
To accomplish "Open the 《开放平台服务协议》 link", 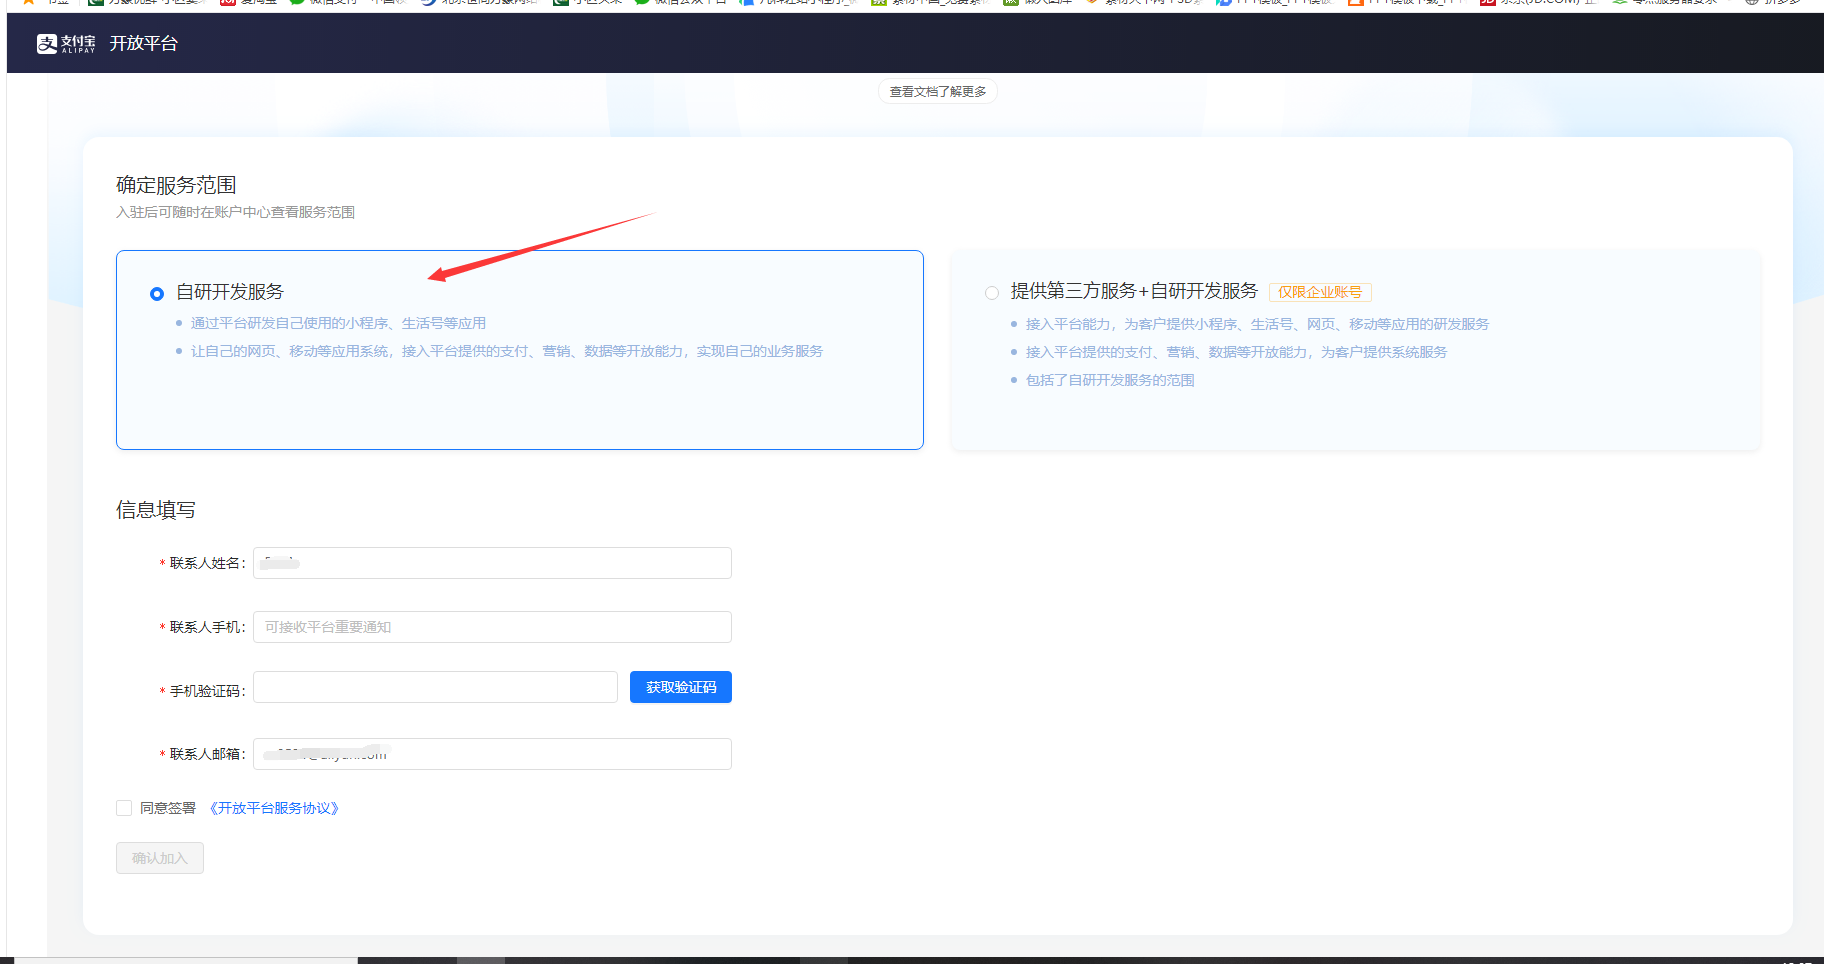I will point(274,808).
